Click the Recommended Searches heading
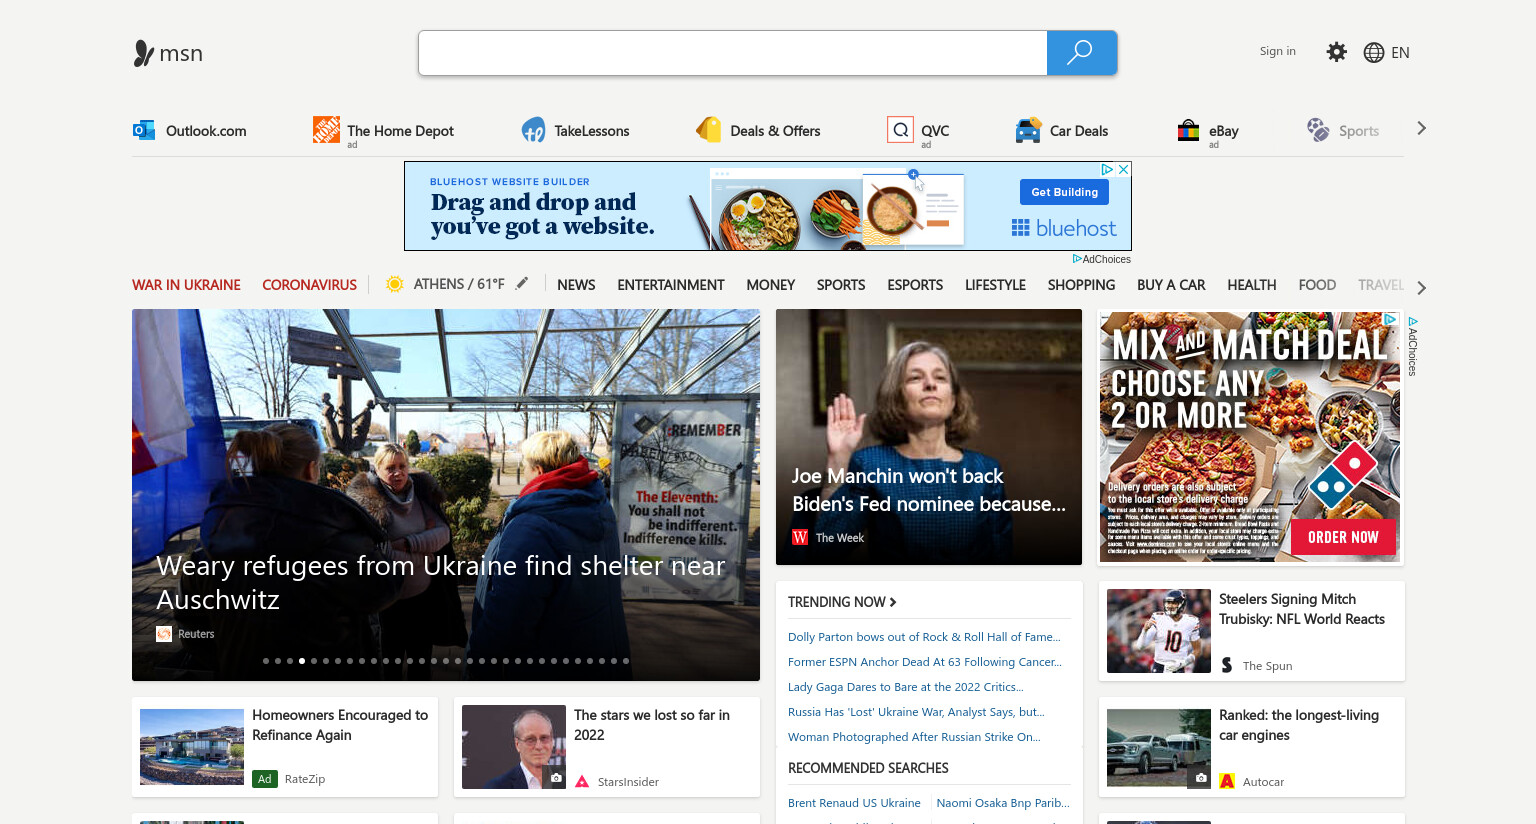 (x=868, y=768)
